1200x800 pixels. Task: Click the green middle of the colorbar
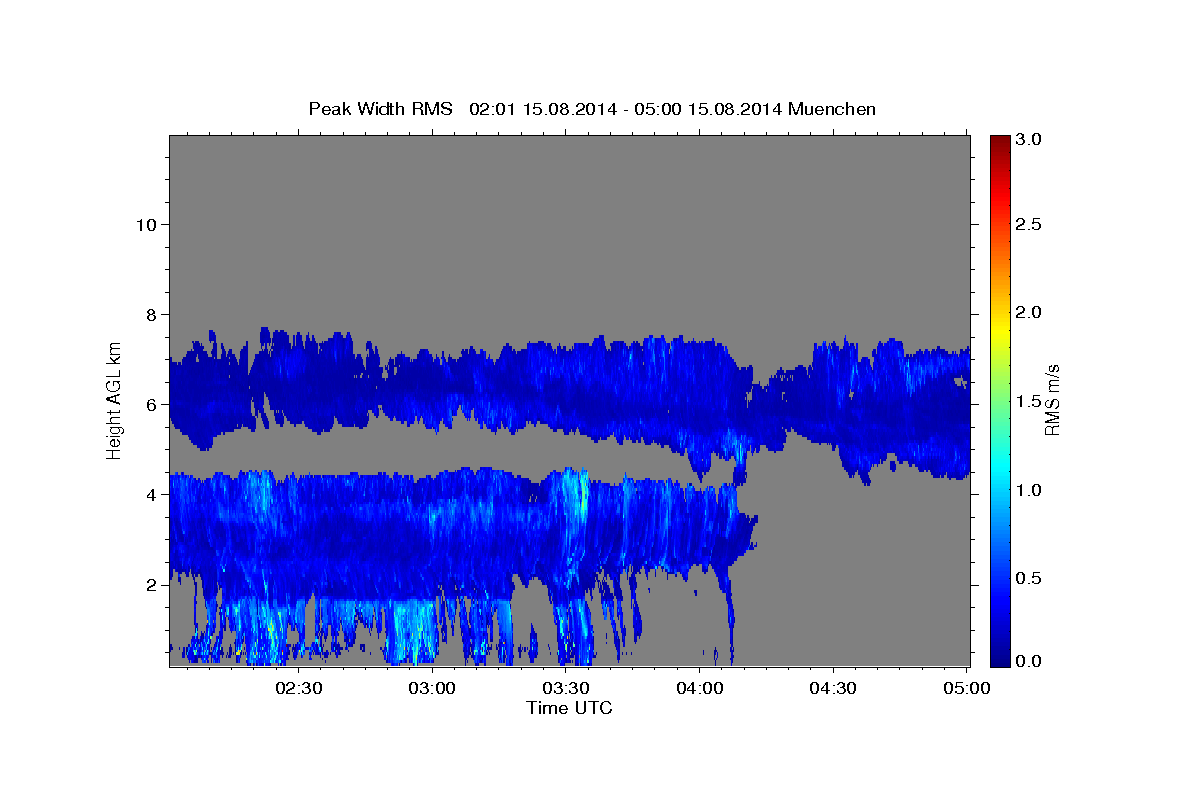coord(1000,400)
